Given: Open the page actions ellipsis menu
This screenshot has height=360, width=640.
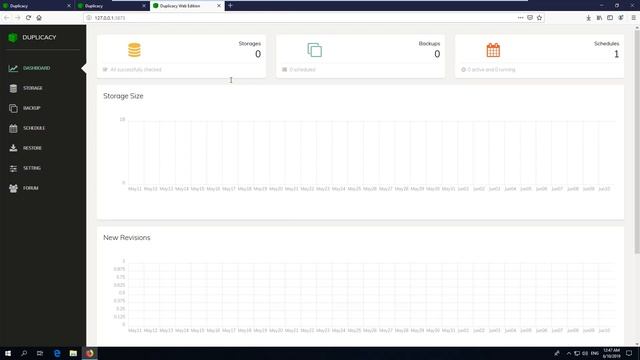Looking at the screenshot, I should tap(520, 18).
